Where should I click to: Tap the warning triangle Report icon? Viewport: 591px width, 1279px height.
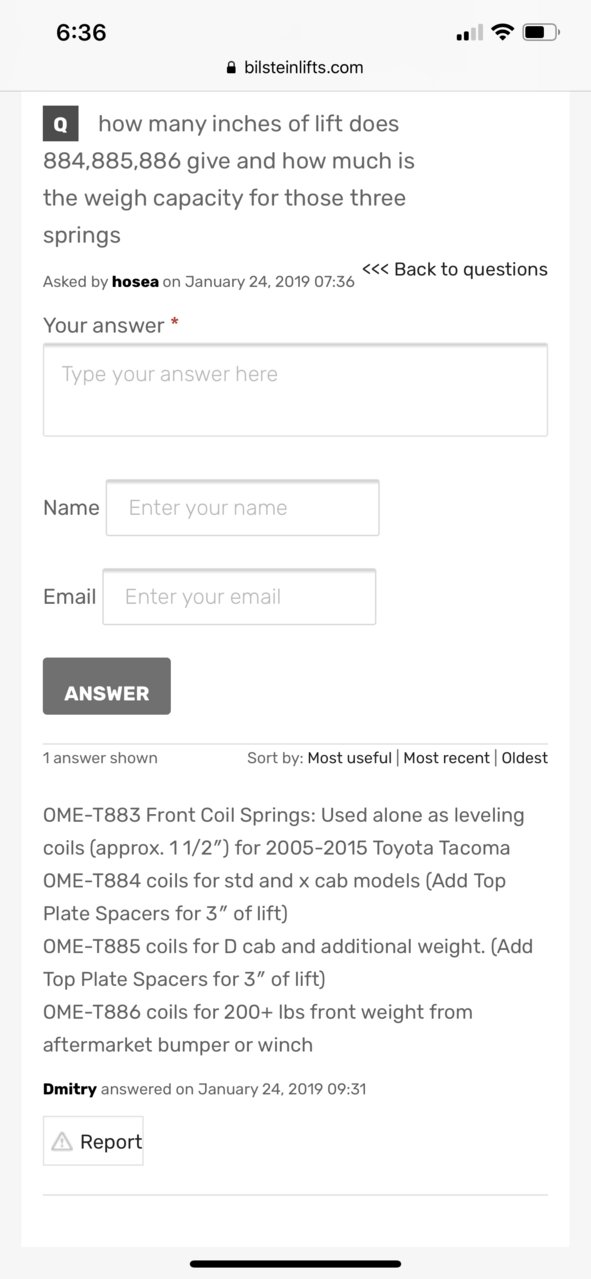point(62,1141)
